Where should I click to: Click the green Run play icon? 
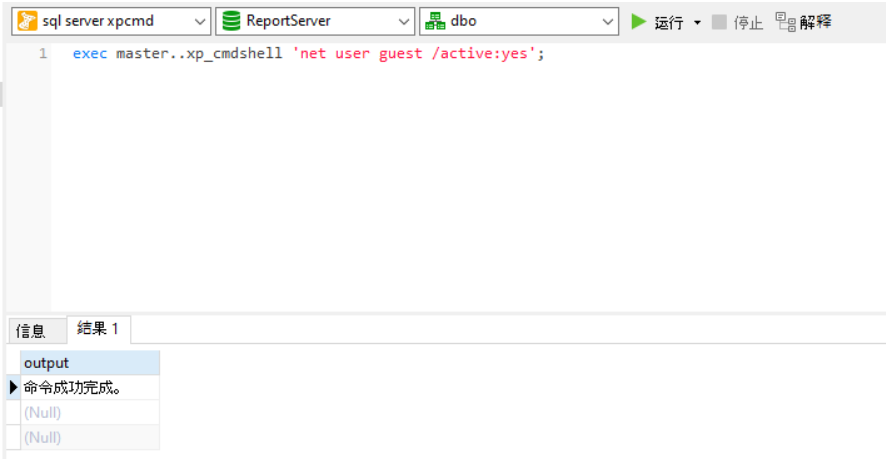click(x=639, y=22)
